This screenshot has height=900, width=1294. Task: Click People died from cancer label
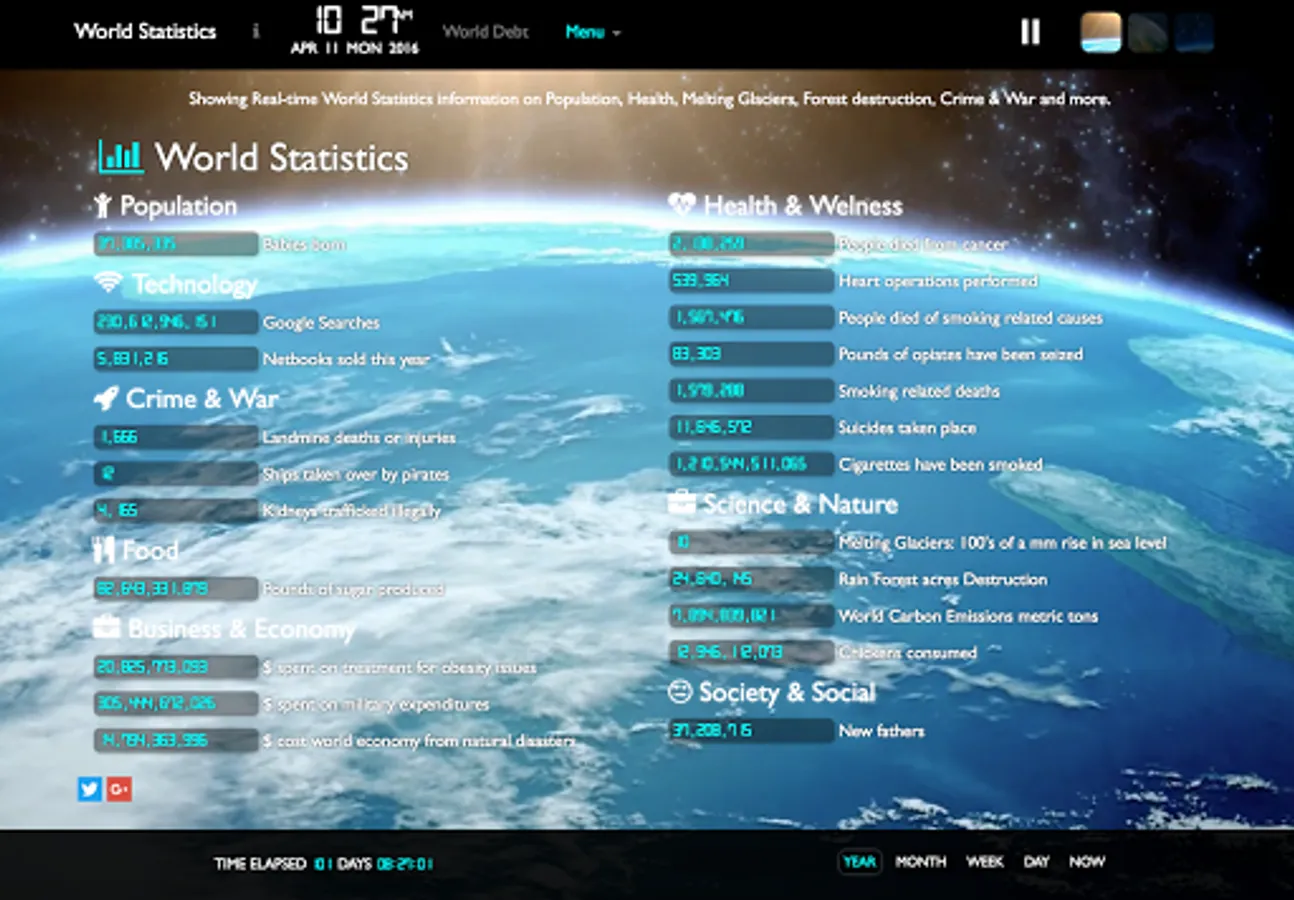(923, 244)
